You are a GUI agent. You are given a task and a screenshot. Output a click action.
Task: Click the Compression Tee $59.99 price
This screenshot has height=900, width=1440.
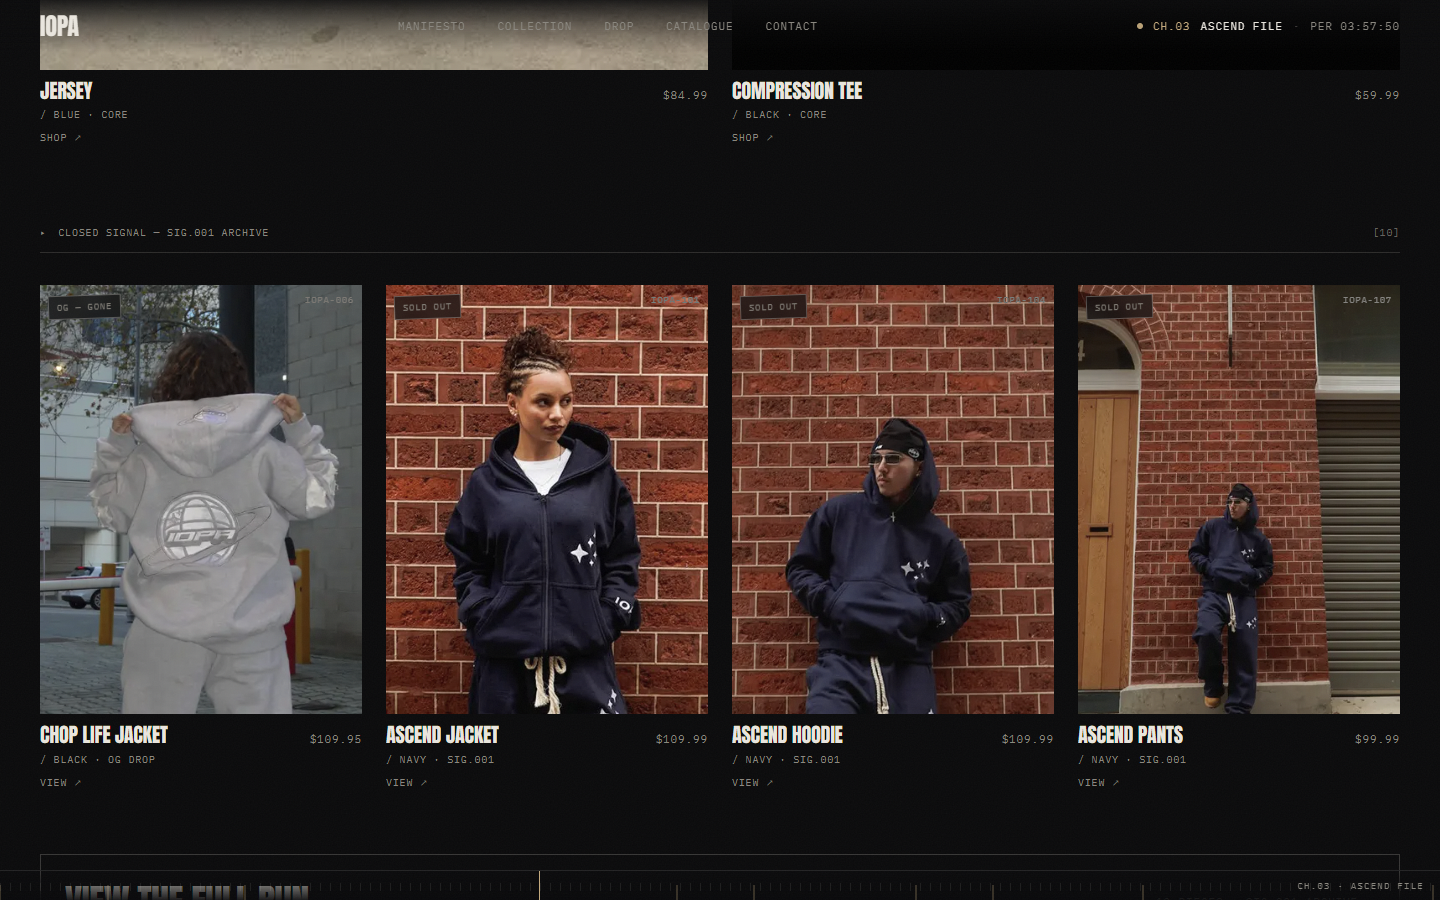click(x=1377, y=95)
